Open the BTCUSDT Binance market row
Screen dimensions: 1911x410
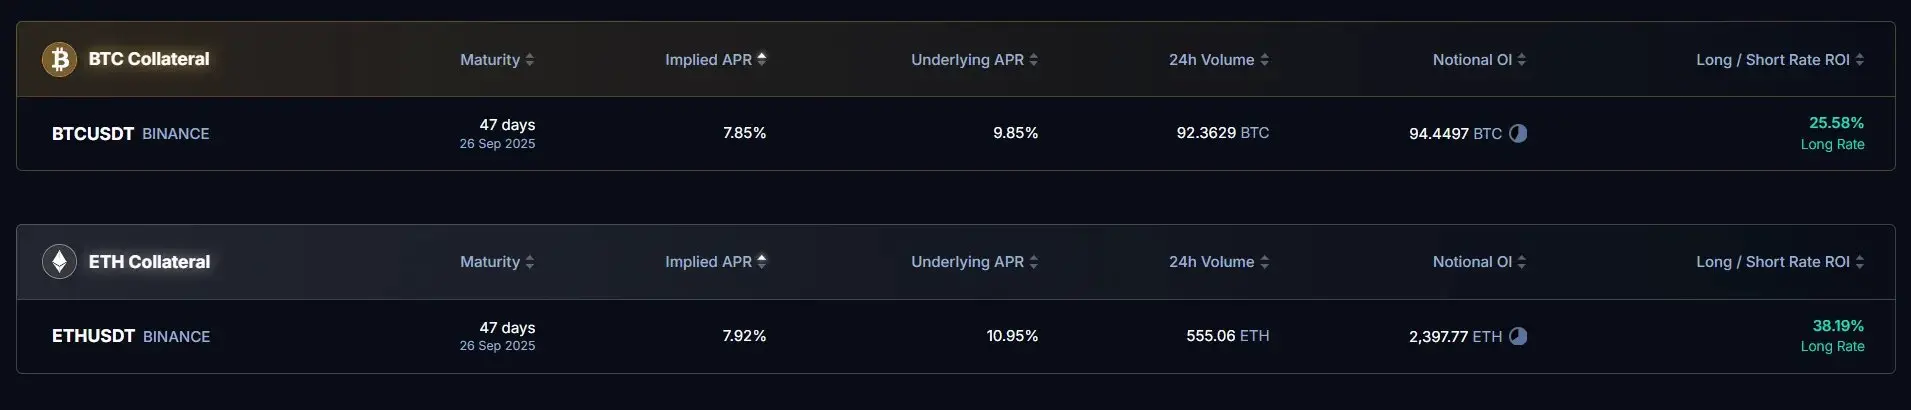tap(956, 133)
